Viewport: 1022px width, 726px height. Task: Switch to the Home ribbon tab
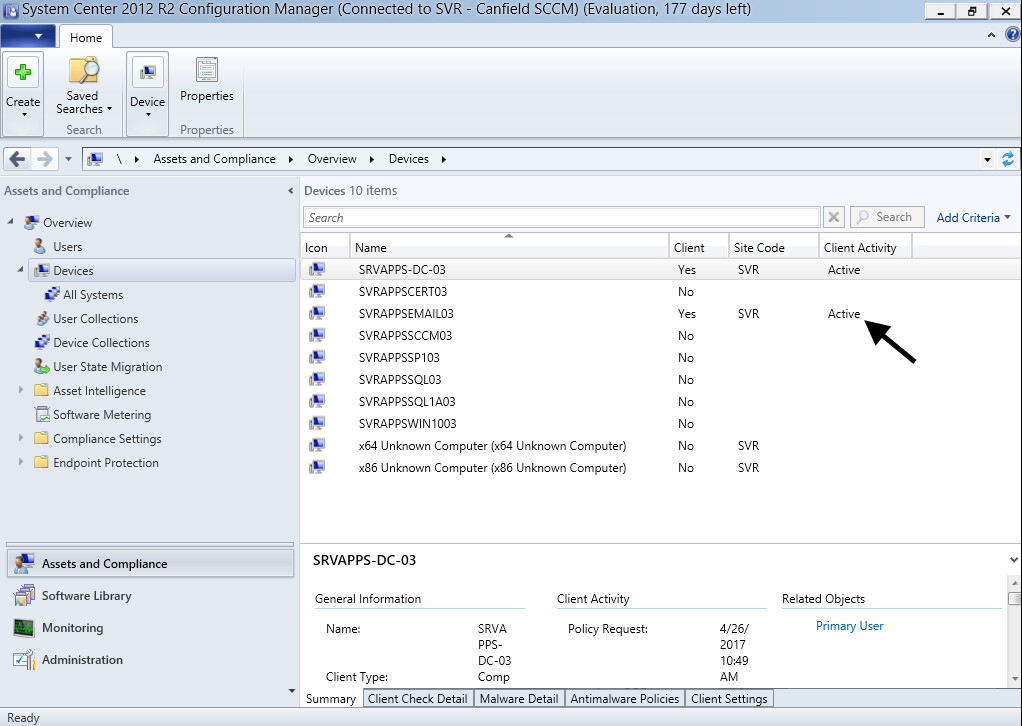point(86,37)
